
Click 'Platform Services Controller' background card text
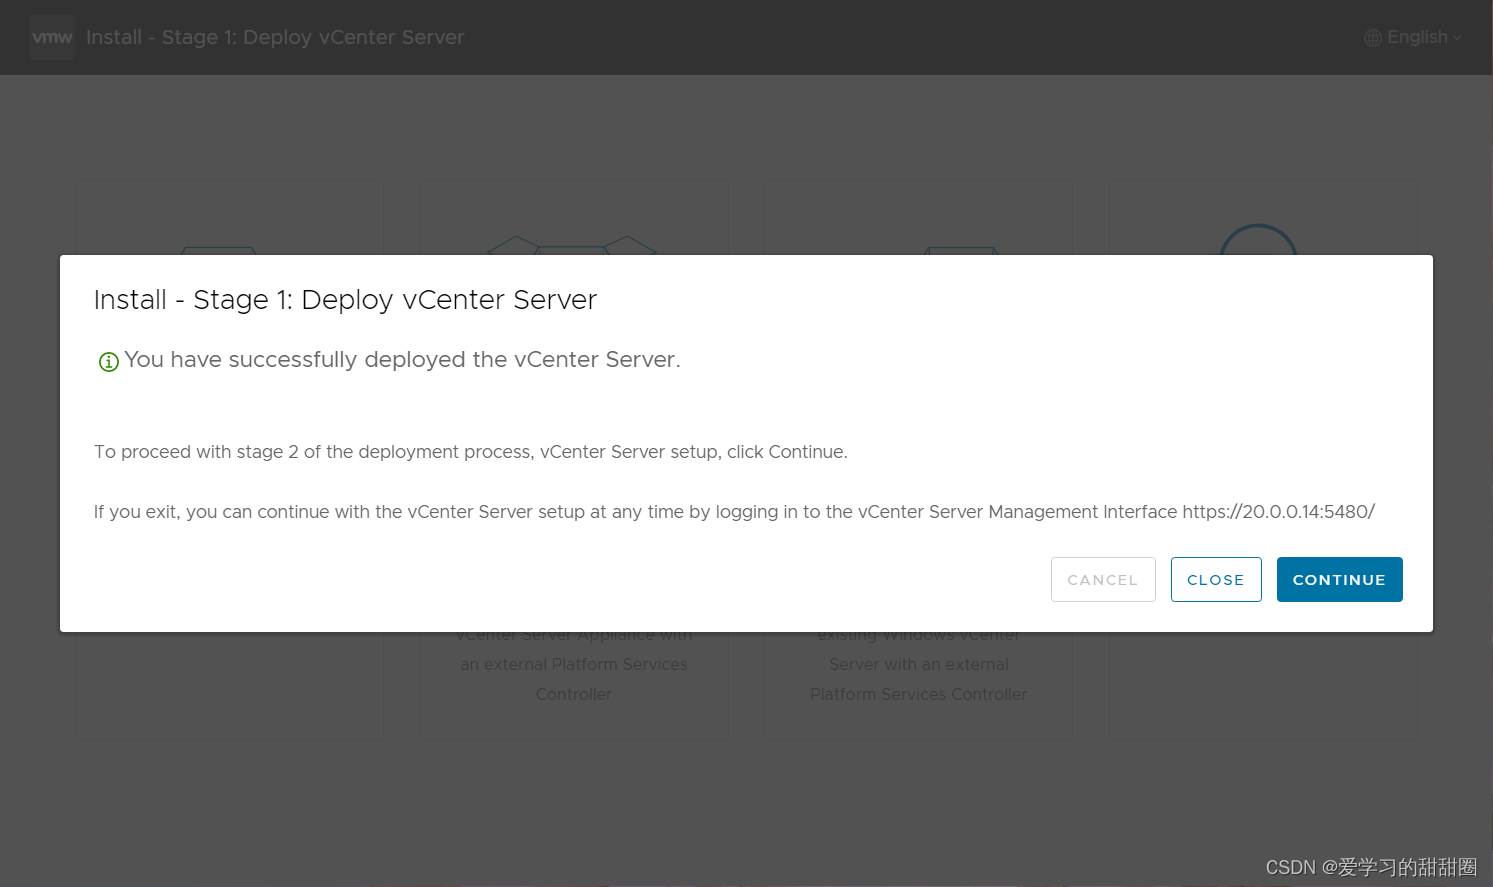[x=919, y=694]
